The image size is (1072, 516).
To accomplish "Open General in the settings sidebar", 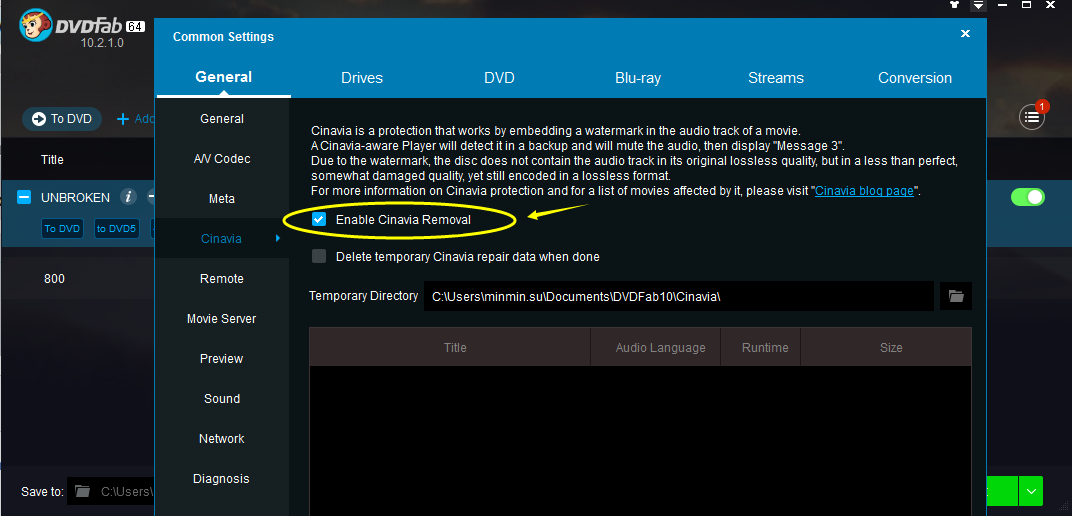I will click(222, 119).
